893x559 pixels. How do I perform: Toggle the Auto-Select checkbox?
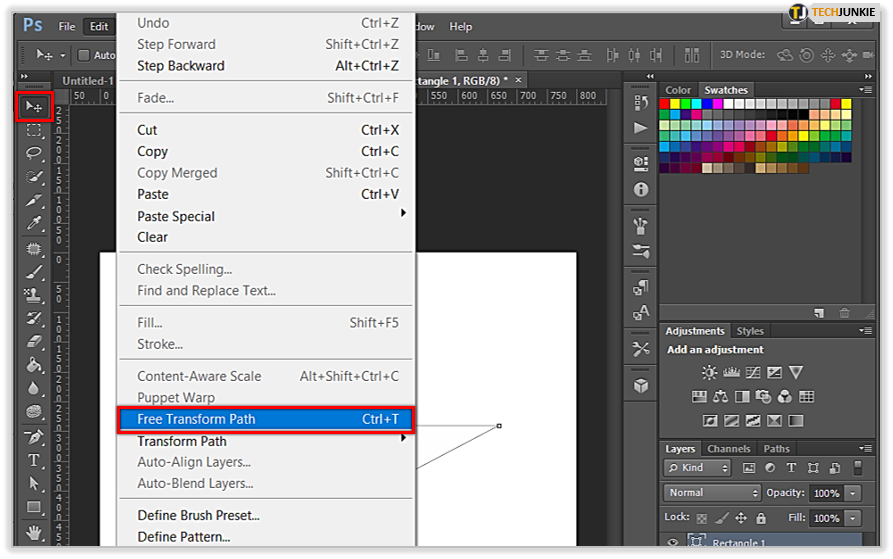tap(84, 55)
